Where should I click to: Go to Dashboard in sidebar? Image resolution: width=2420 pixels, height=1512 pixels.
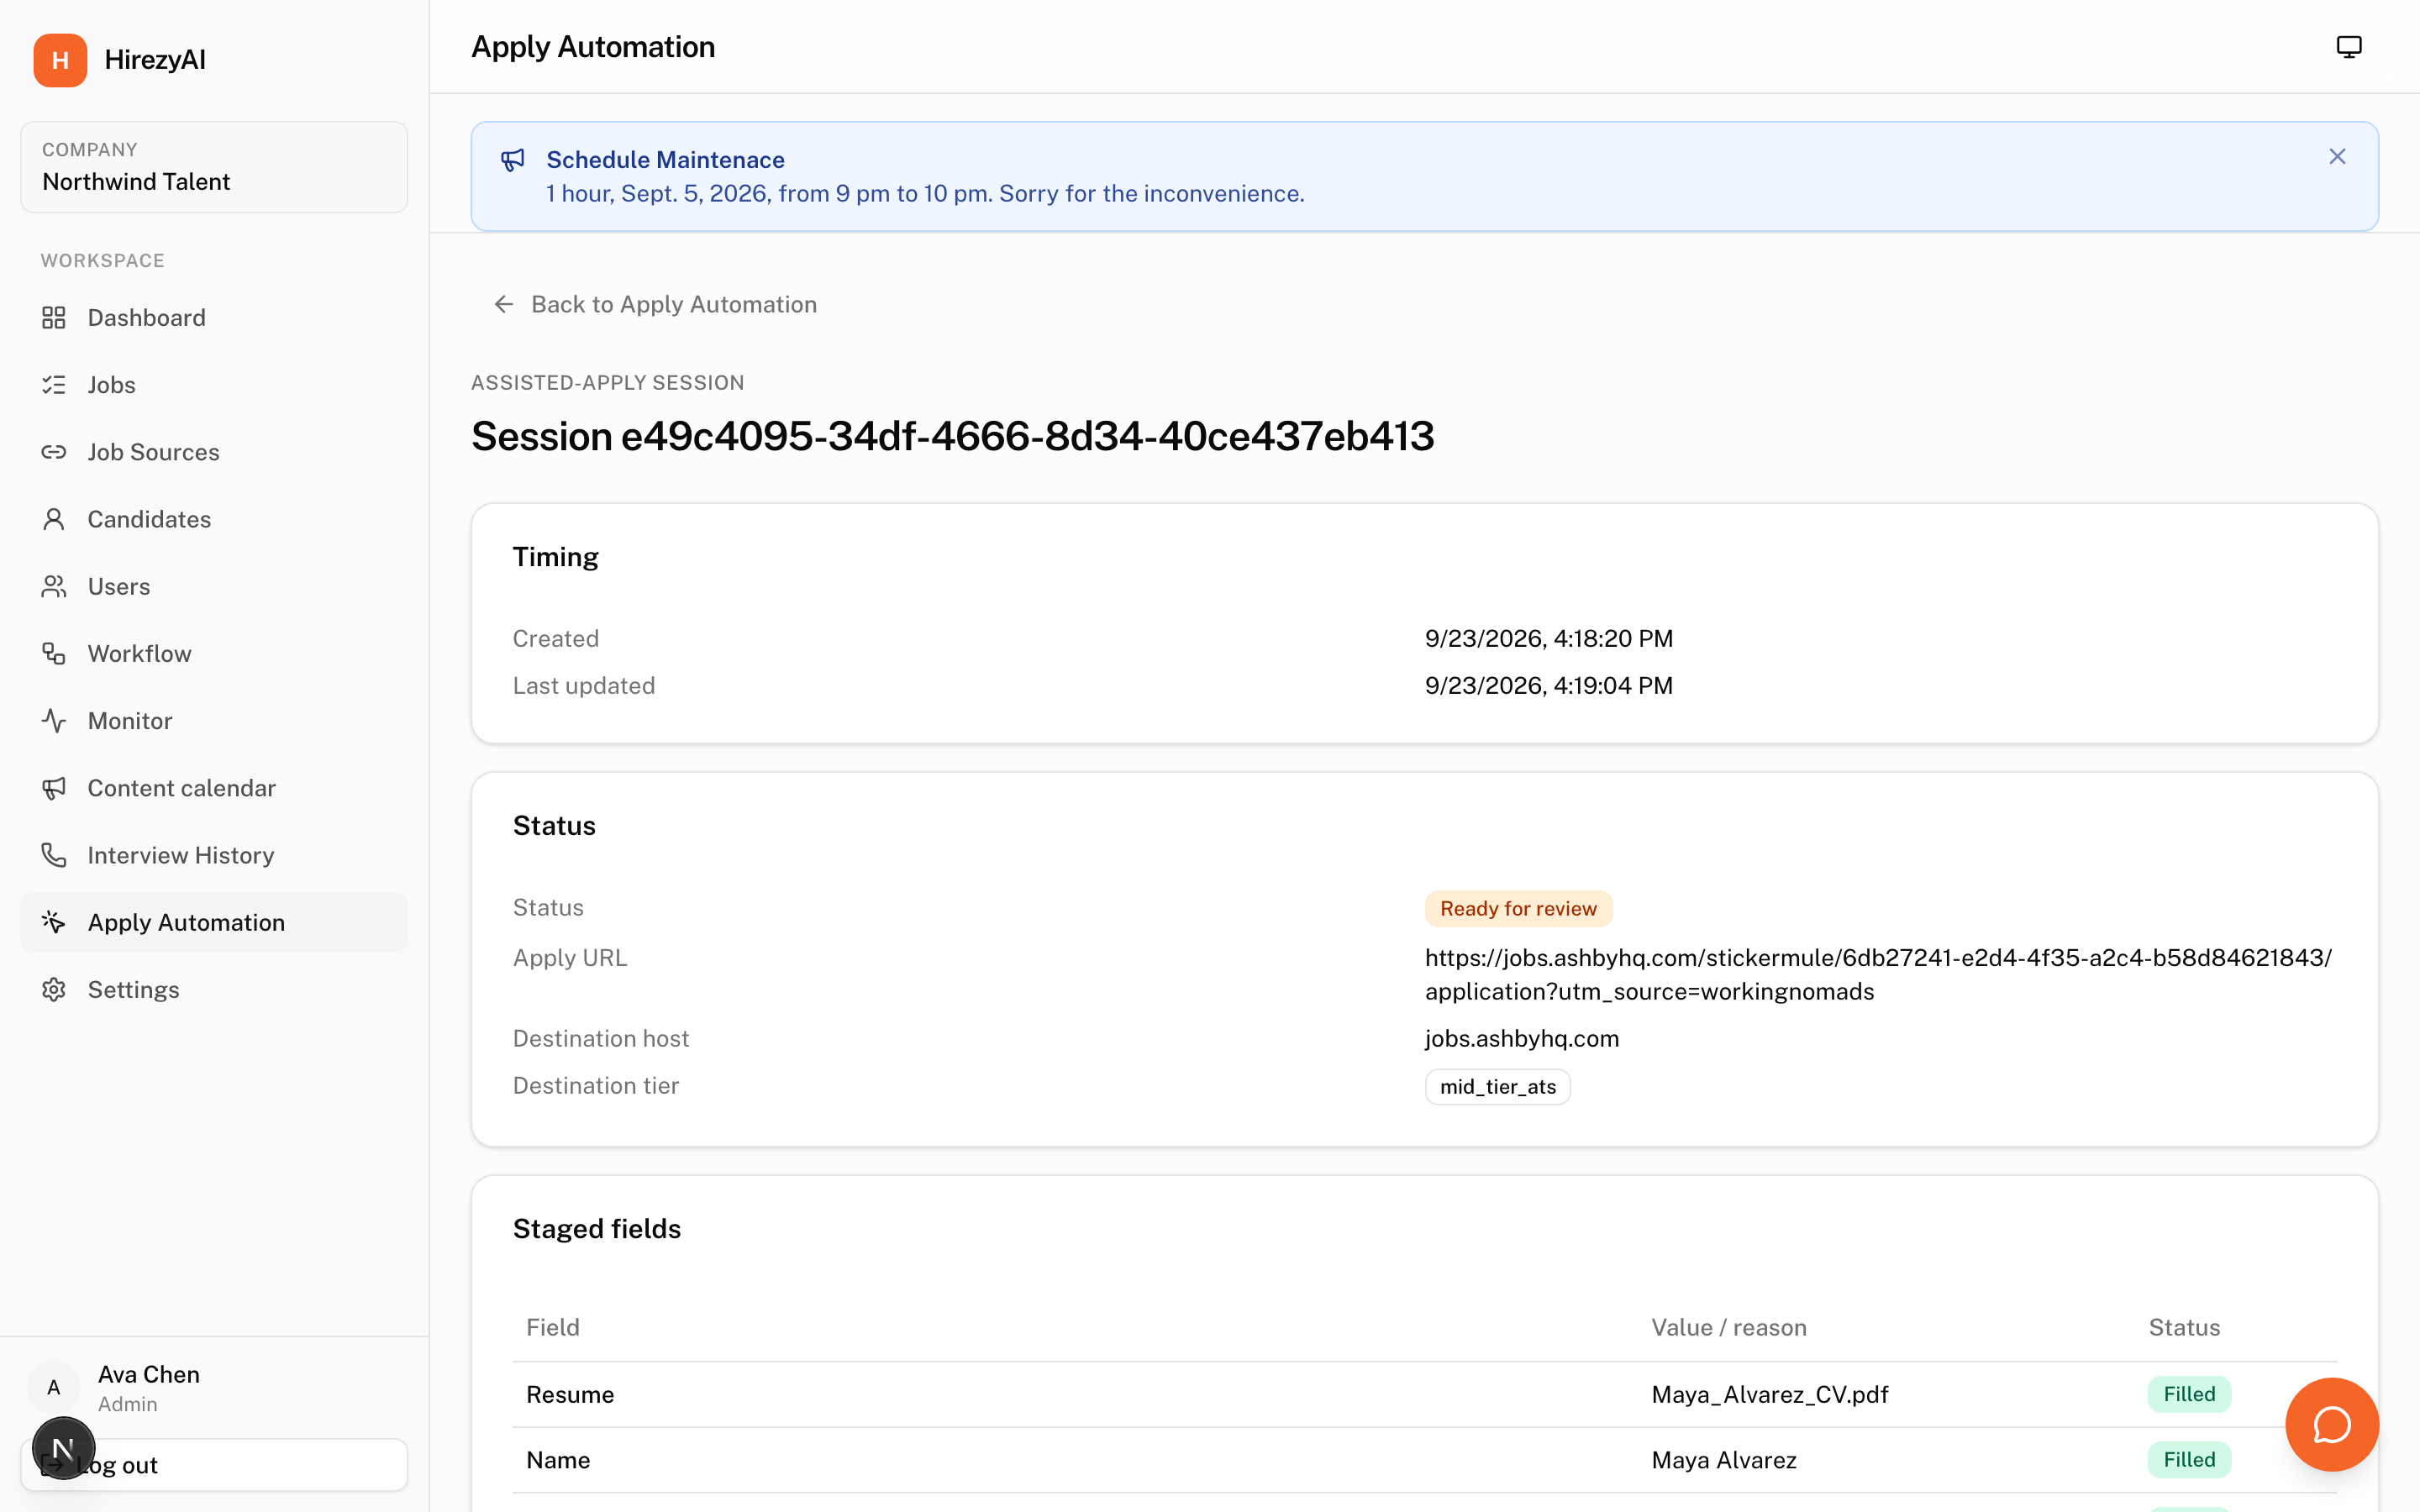coord(214,318)
